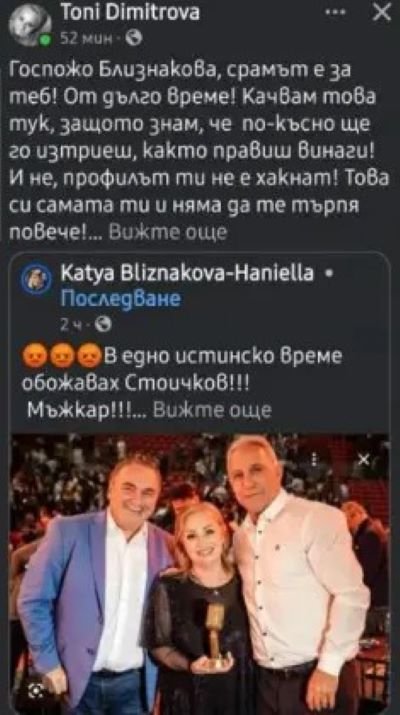Open the Toni Dimitrova name link
400x715 pixels.
(130, 14)
